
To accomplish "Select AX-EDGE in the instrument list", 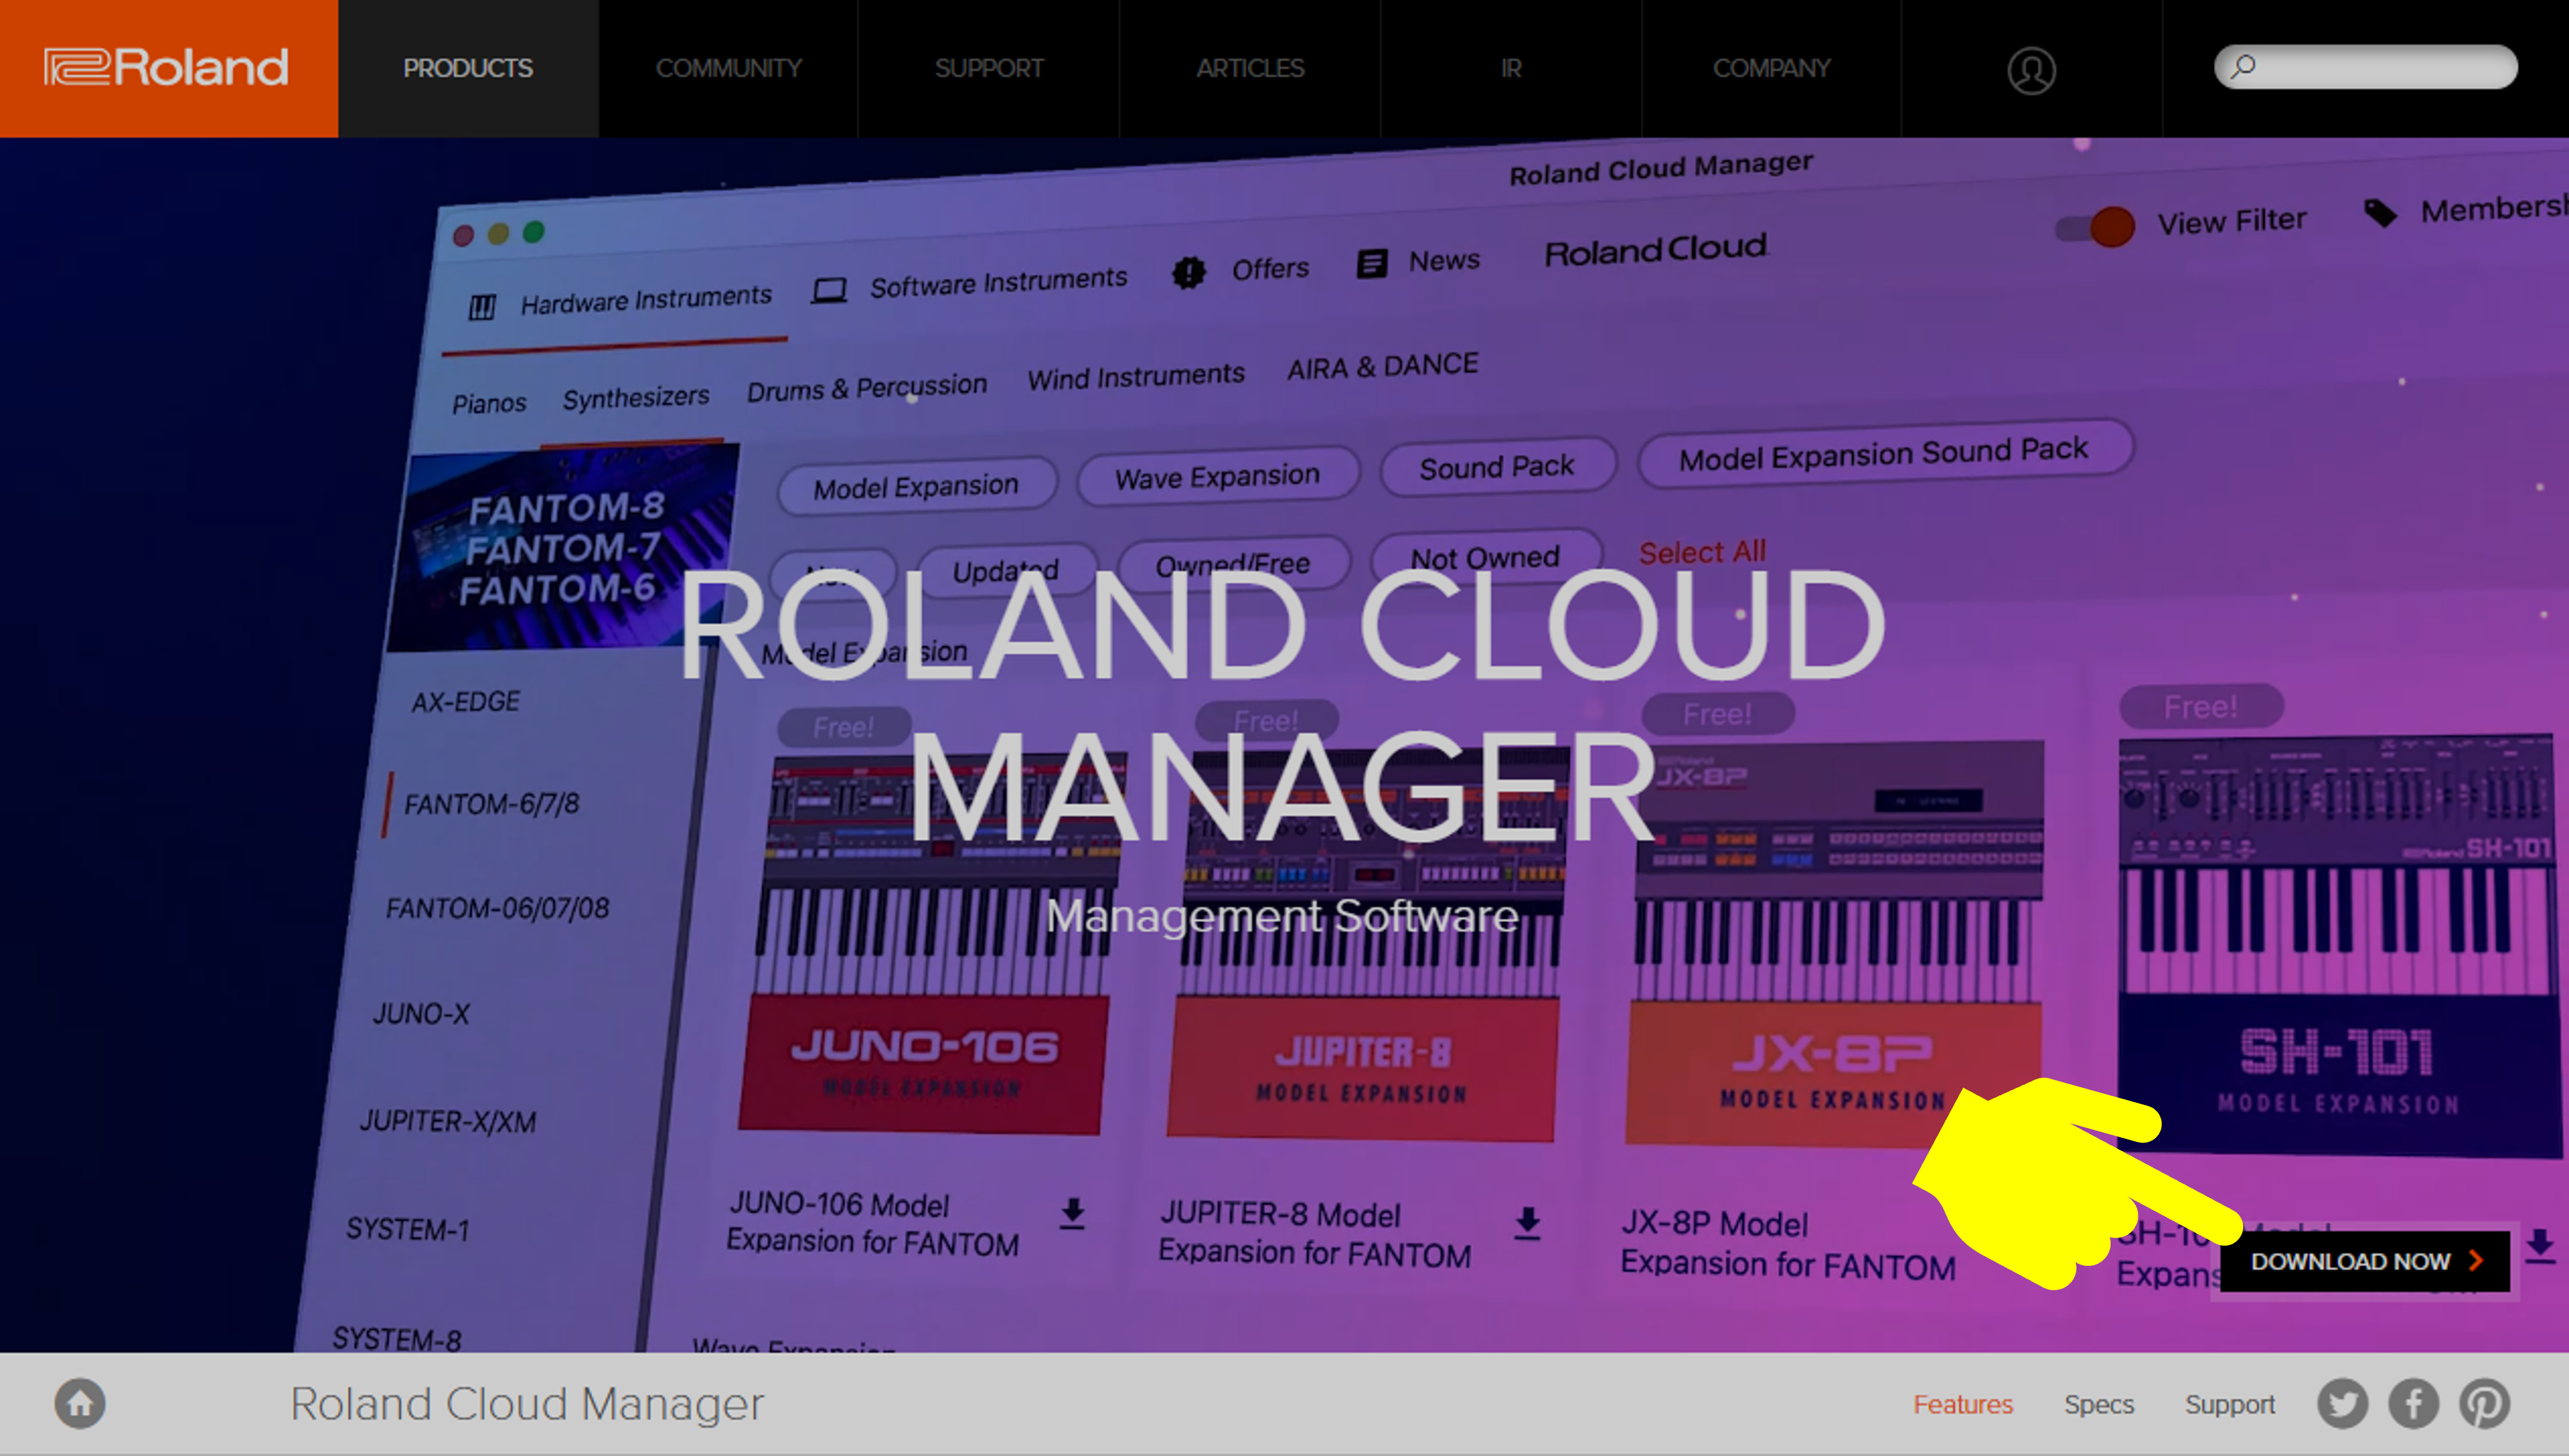I will click(x=466, y=701).
